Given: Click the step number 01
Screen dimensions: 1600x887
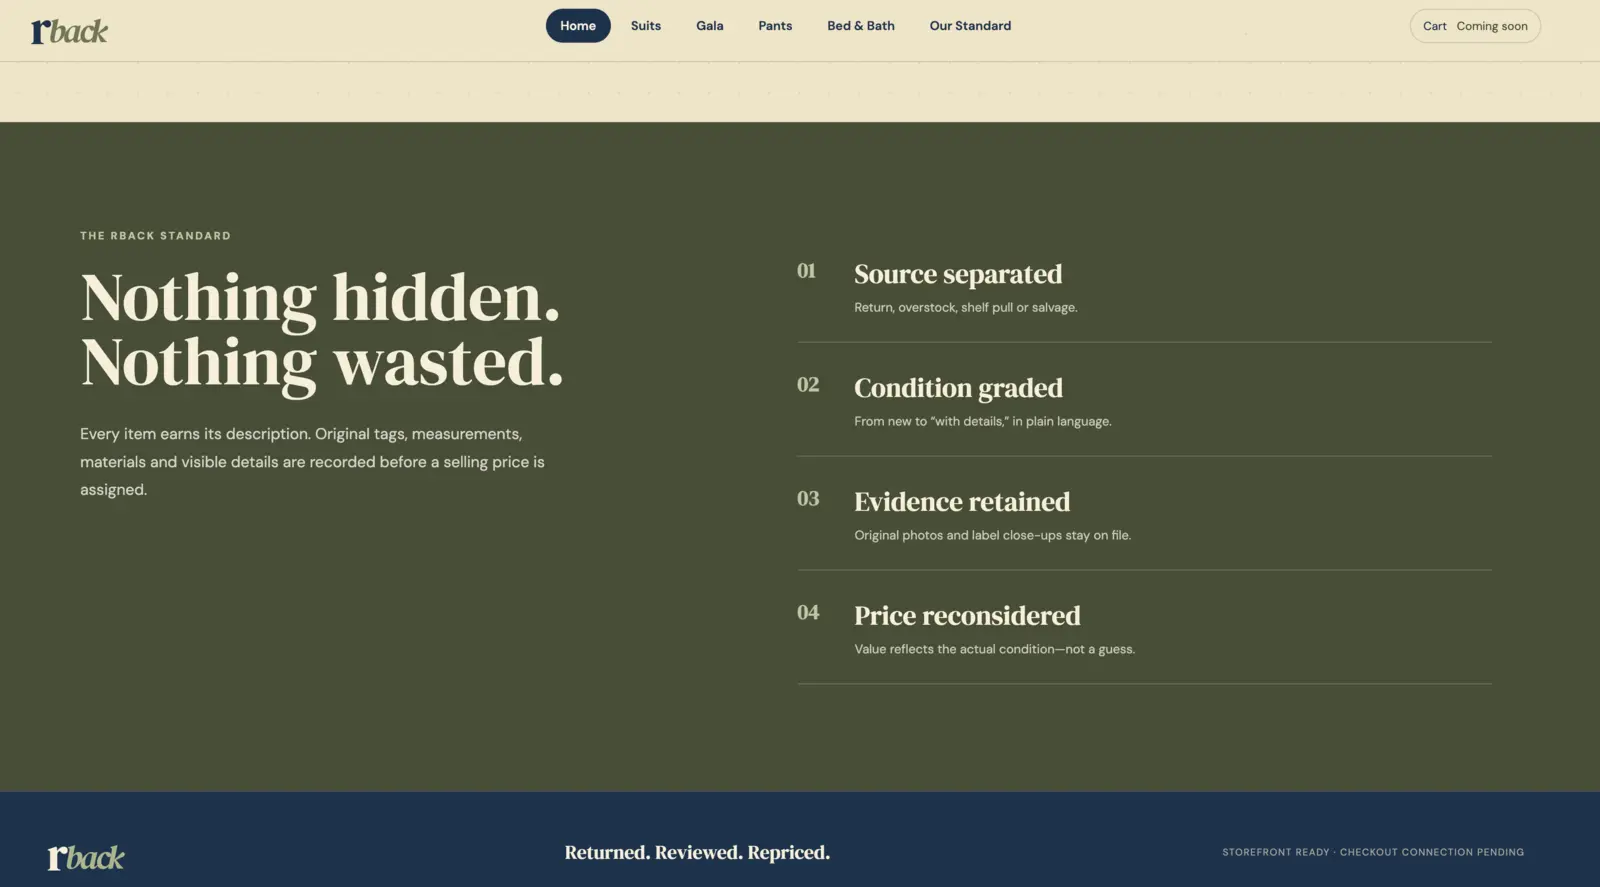Looking at the screenshot, I should click(x=806, y=271).
